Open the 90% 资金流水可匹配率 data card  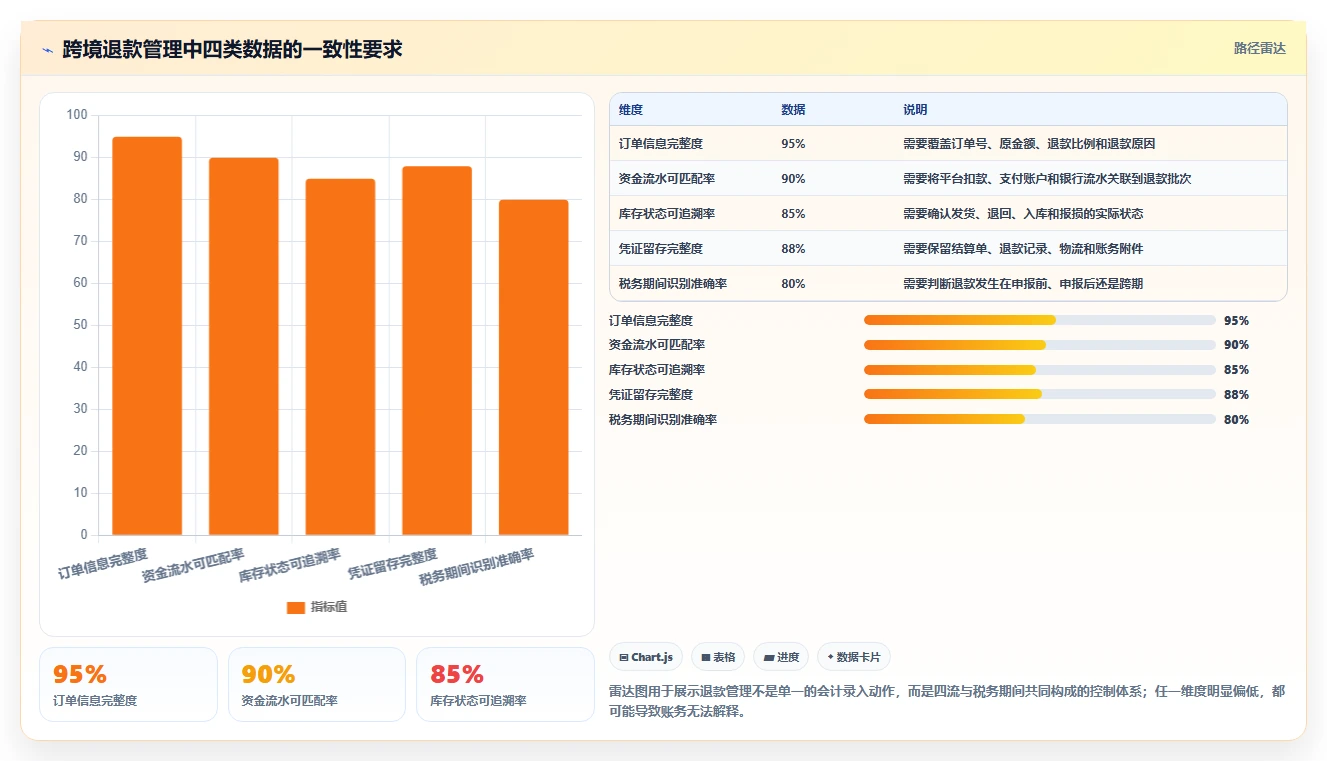(317, 684)
